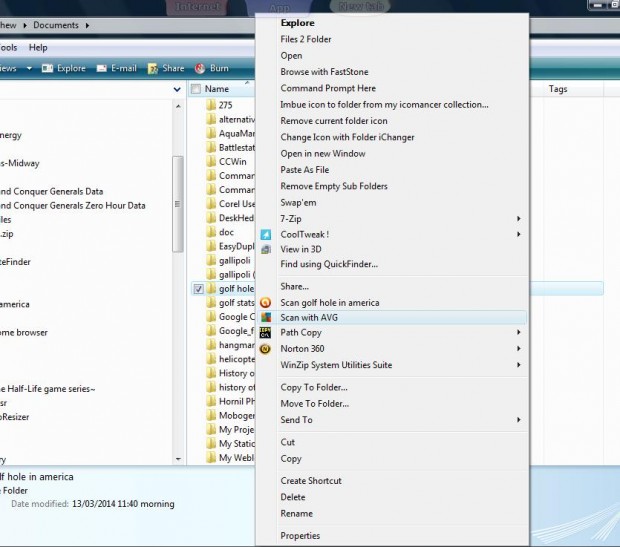Select Command Prompt Here
Screen dimensions: 620x547
pyautogui.click(x=328, y=88)
